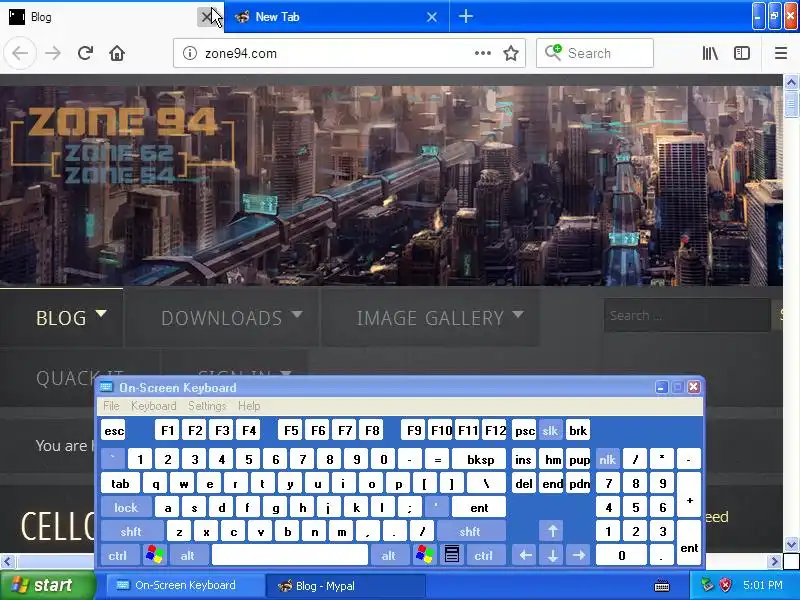Click horizontal scrollbar left arrow
The width and height of the screenshot is (800, 600).
pos(7,562)
